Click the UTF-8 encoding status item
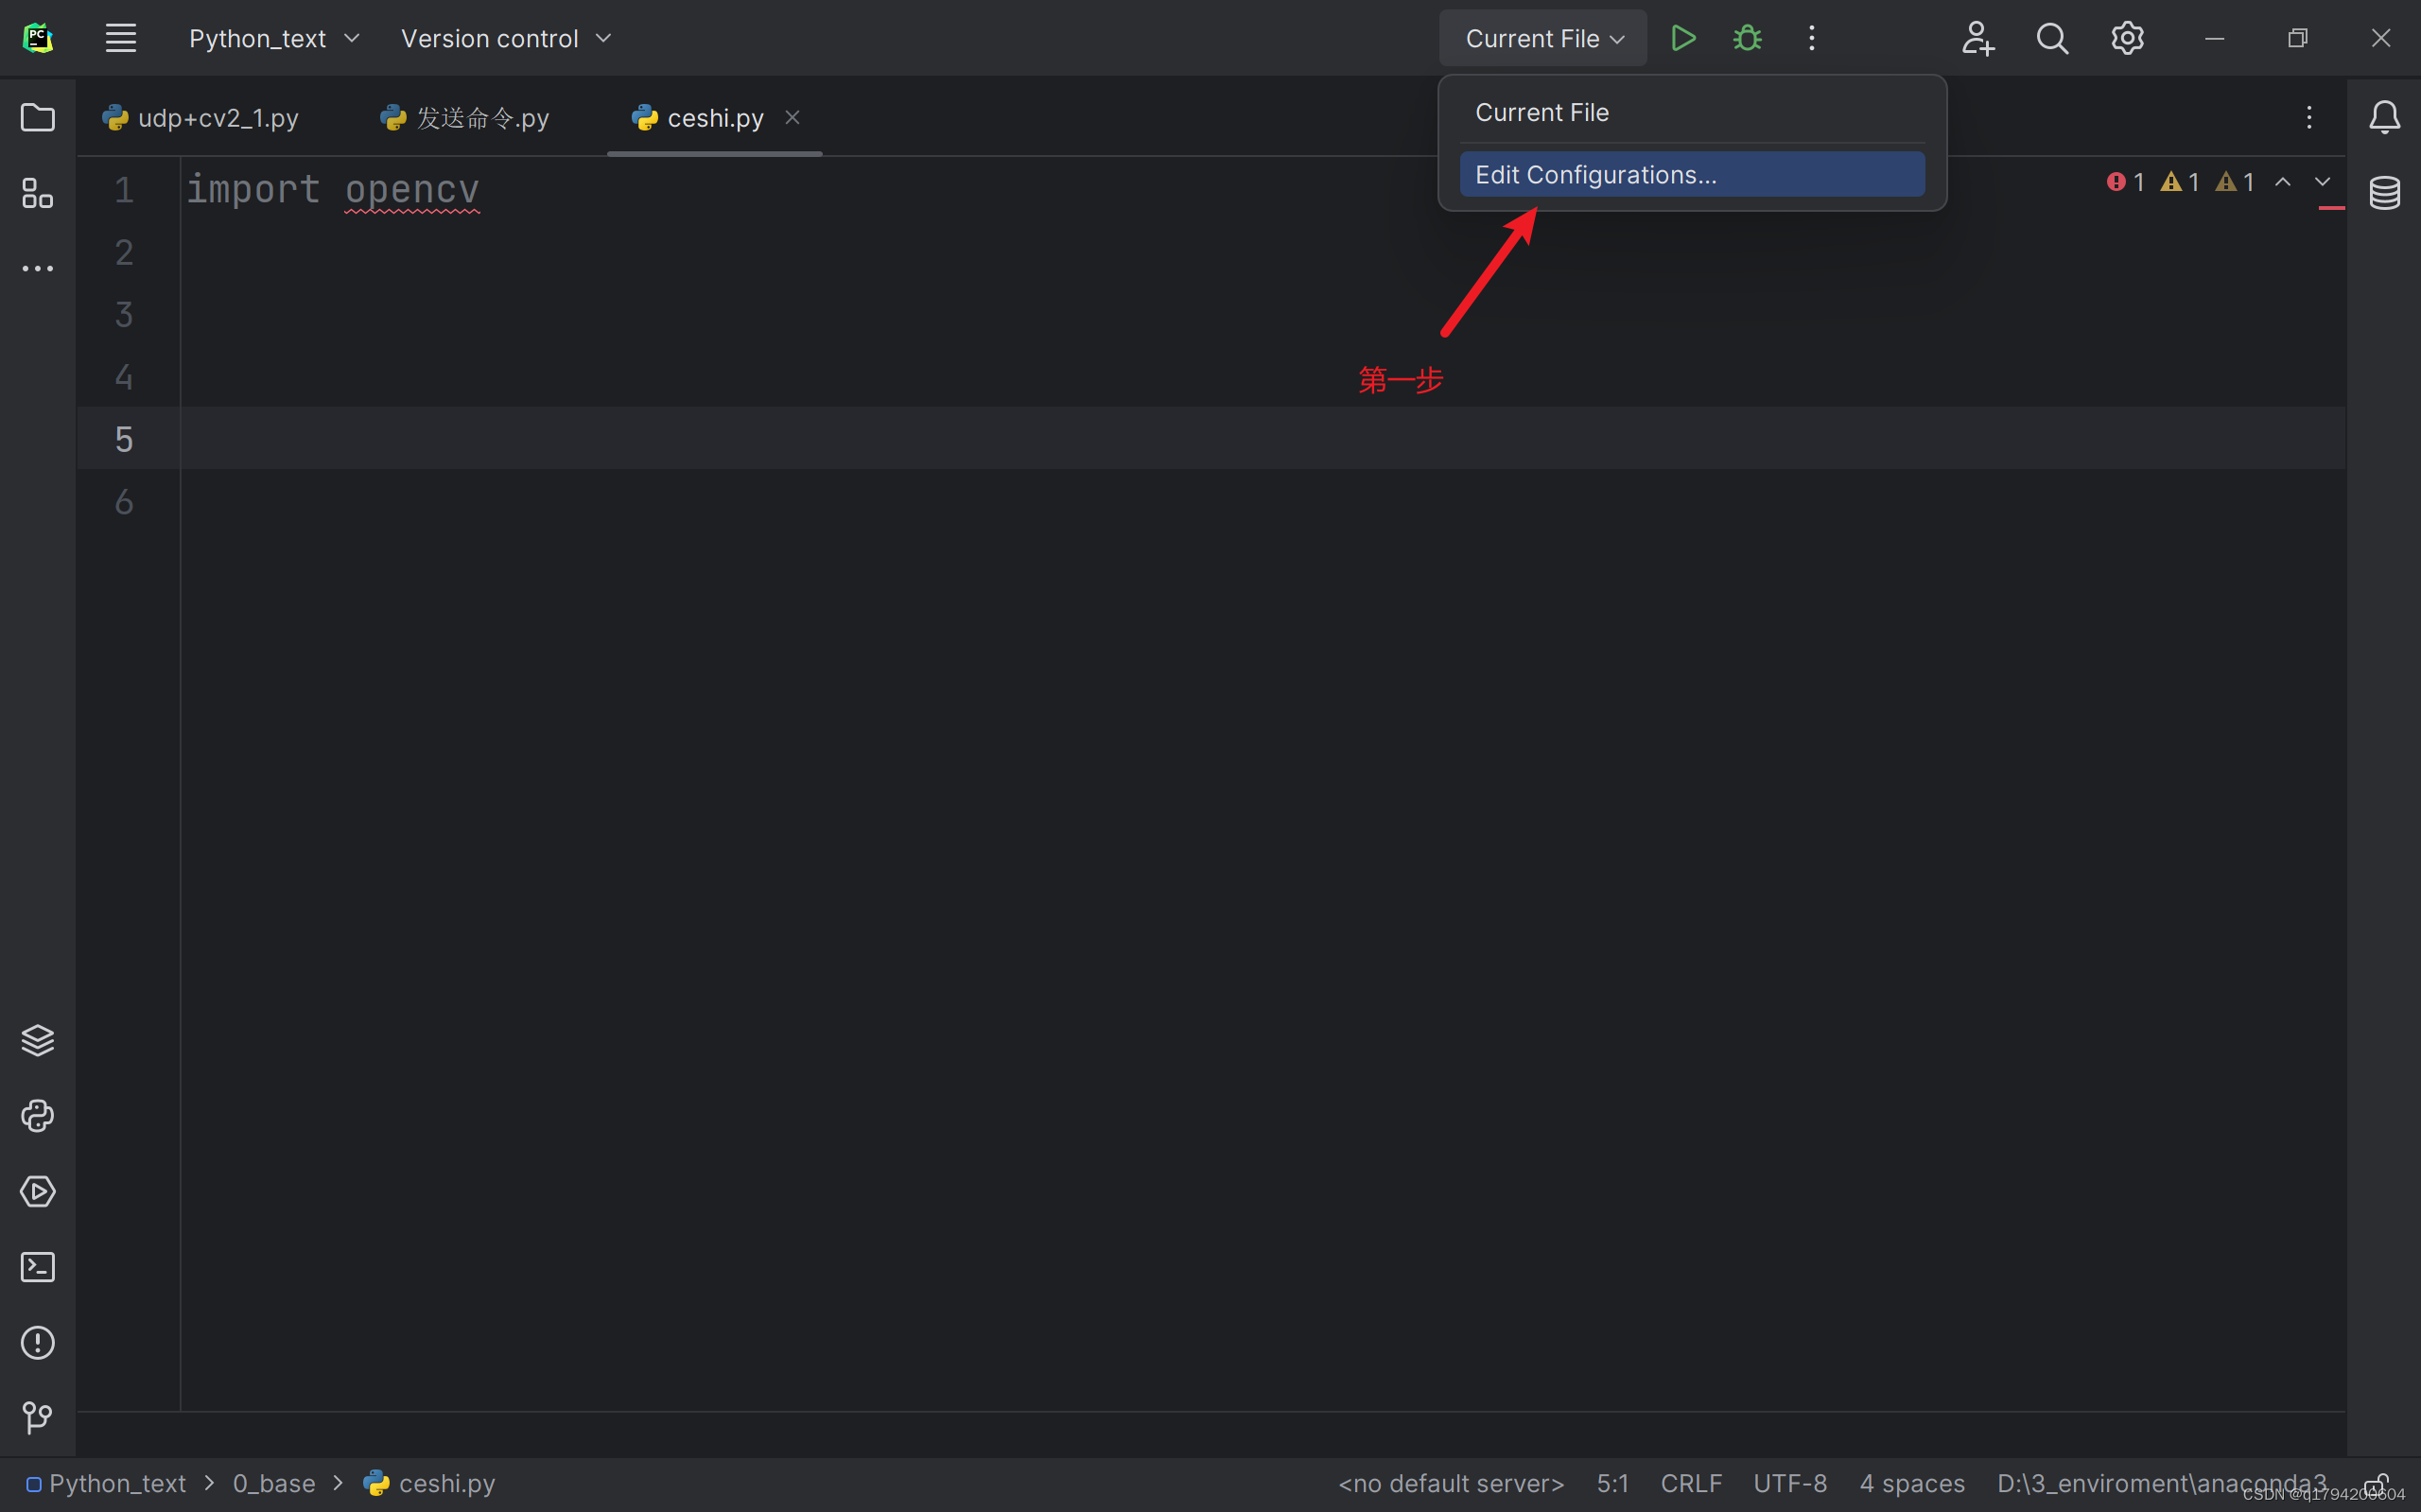The height and width of the screenshot is (1512, 2421). [1789, 1483]
